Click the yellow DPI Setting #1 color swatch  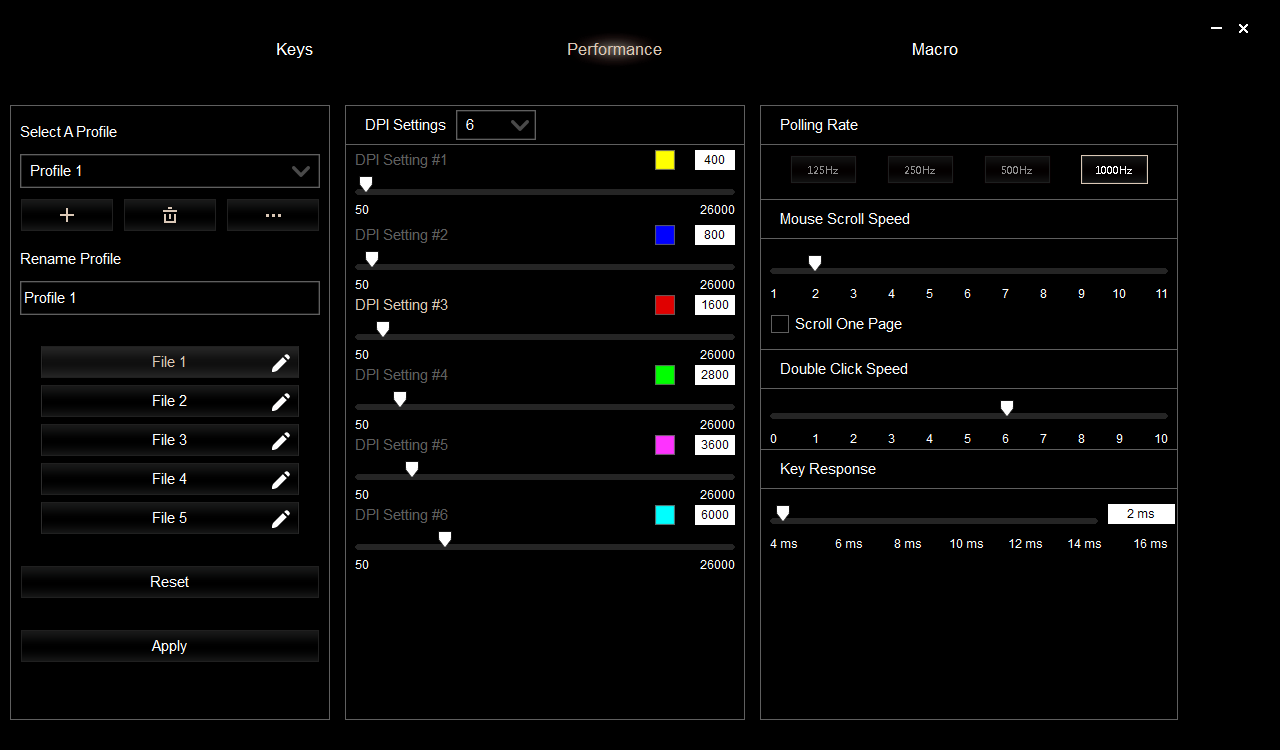point(665,160)
